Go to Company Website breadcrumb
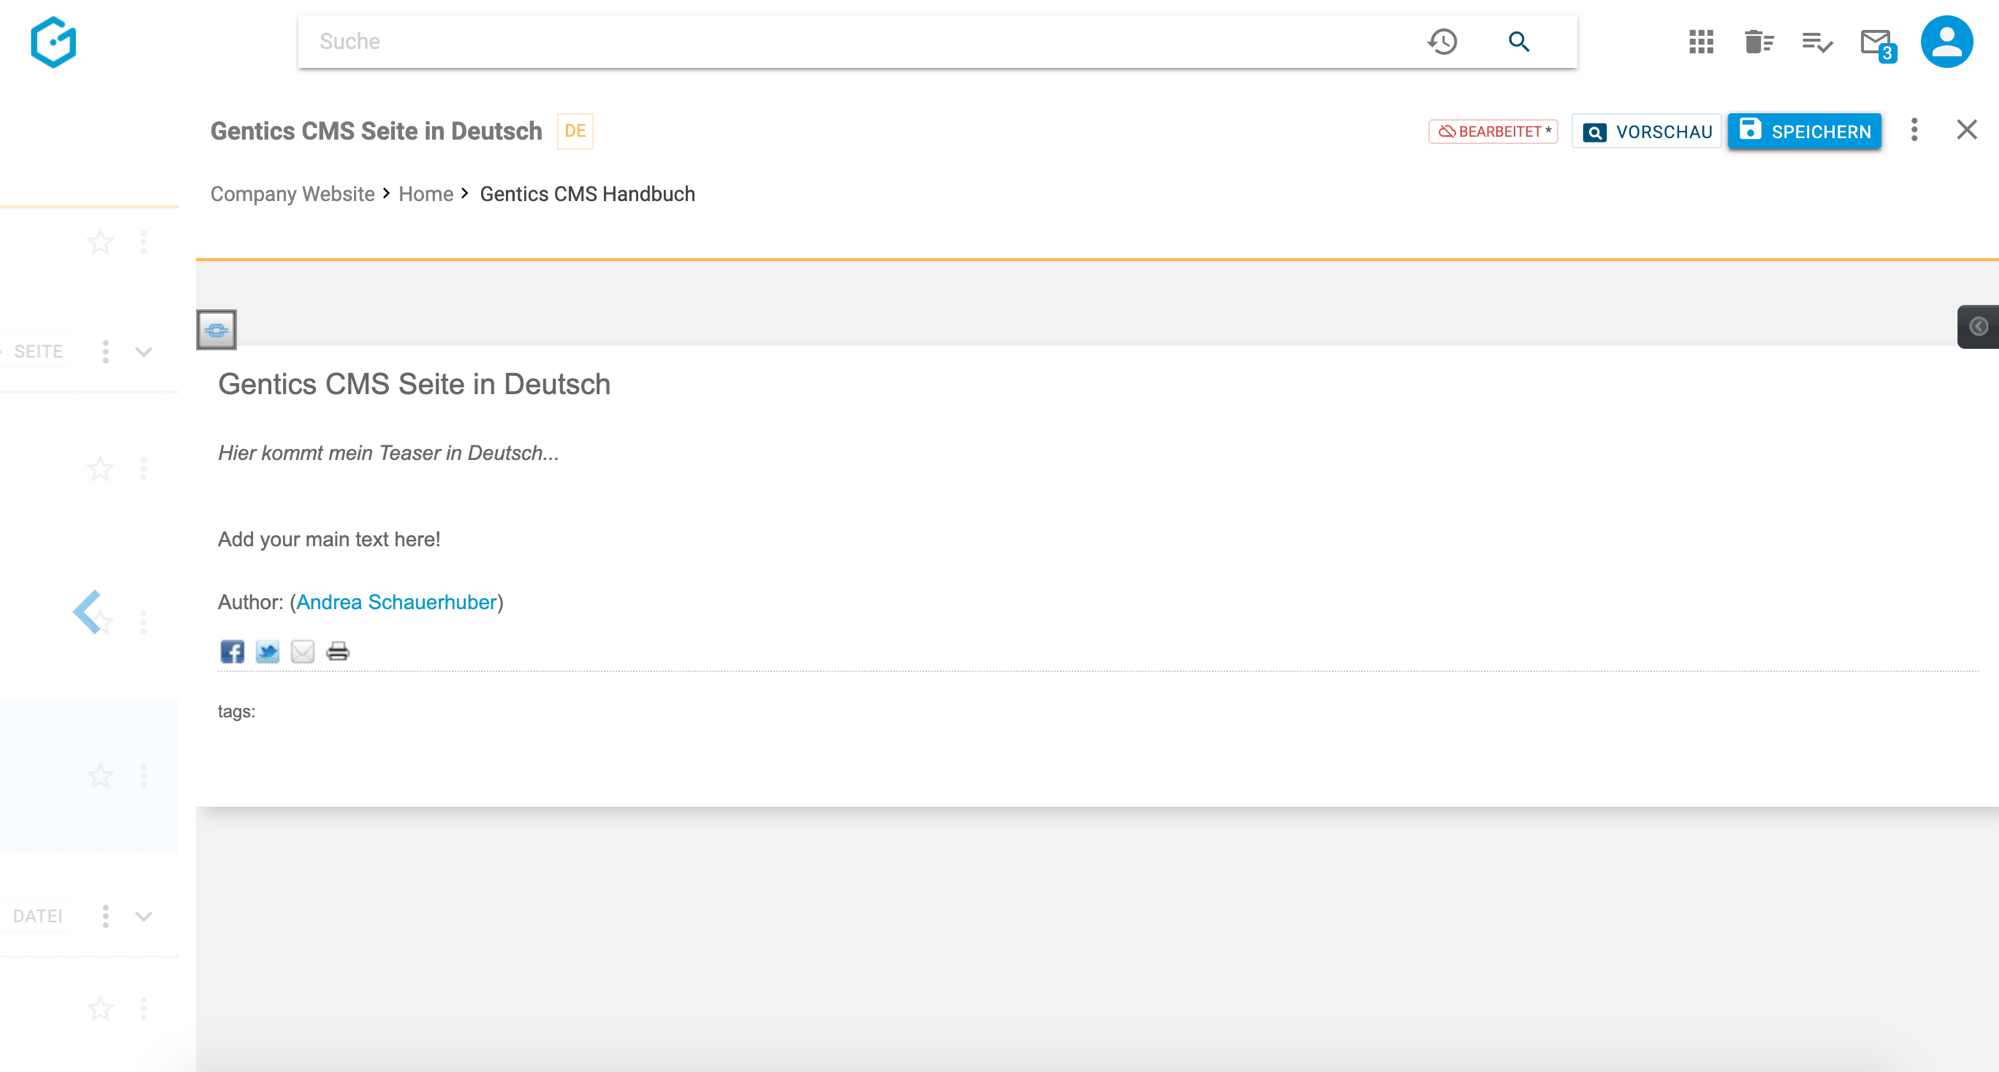This screenshot has width=1999, height=1072. pos(292,194)
